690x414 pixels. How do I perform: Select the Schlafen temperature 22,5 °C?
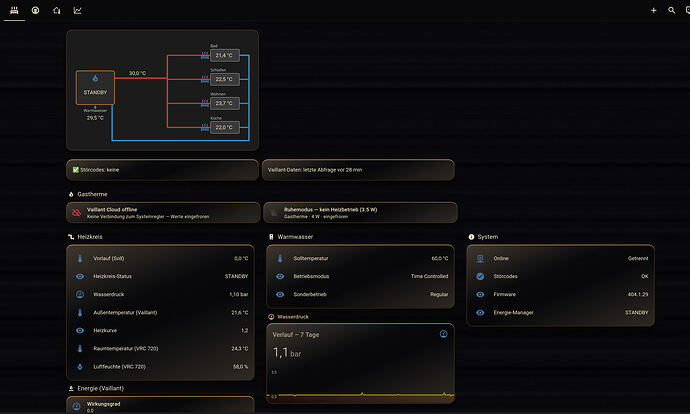click(x=224, y=79)
